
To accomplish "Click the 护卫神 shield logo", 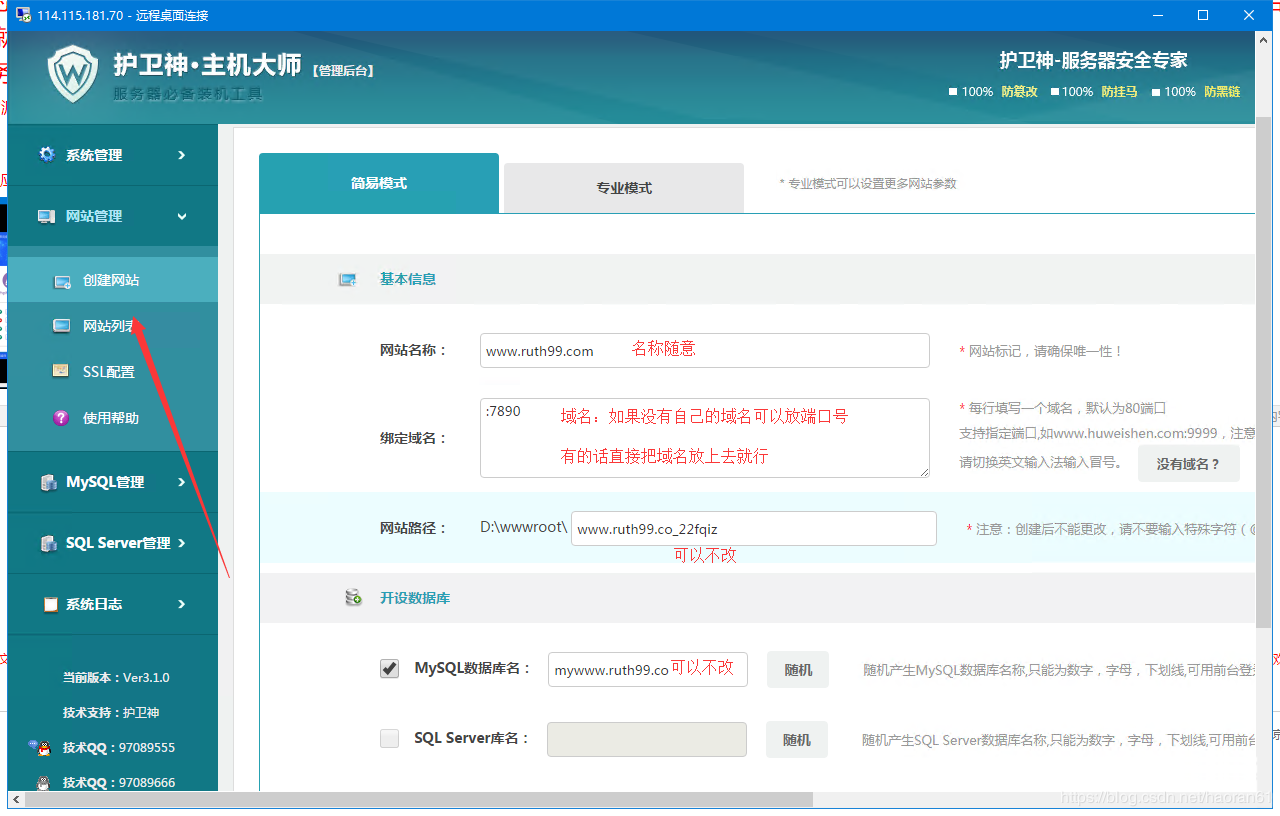I will 73,73.
